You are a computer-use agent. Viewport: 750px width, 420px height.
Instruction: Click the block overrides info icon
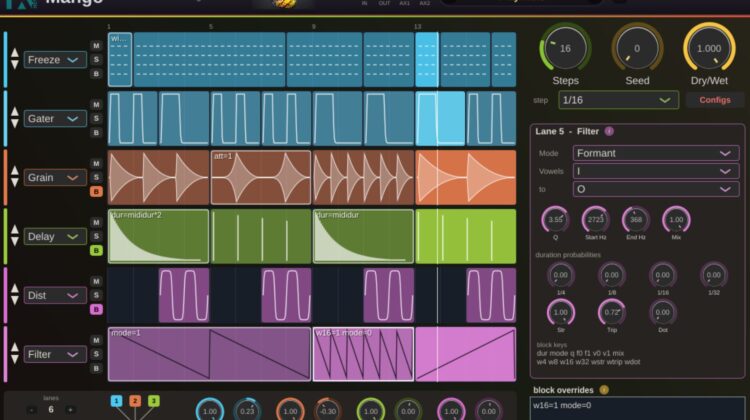[x=604, y=390]
